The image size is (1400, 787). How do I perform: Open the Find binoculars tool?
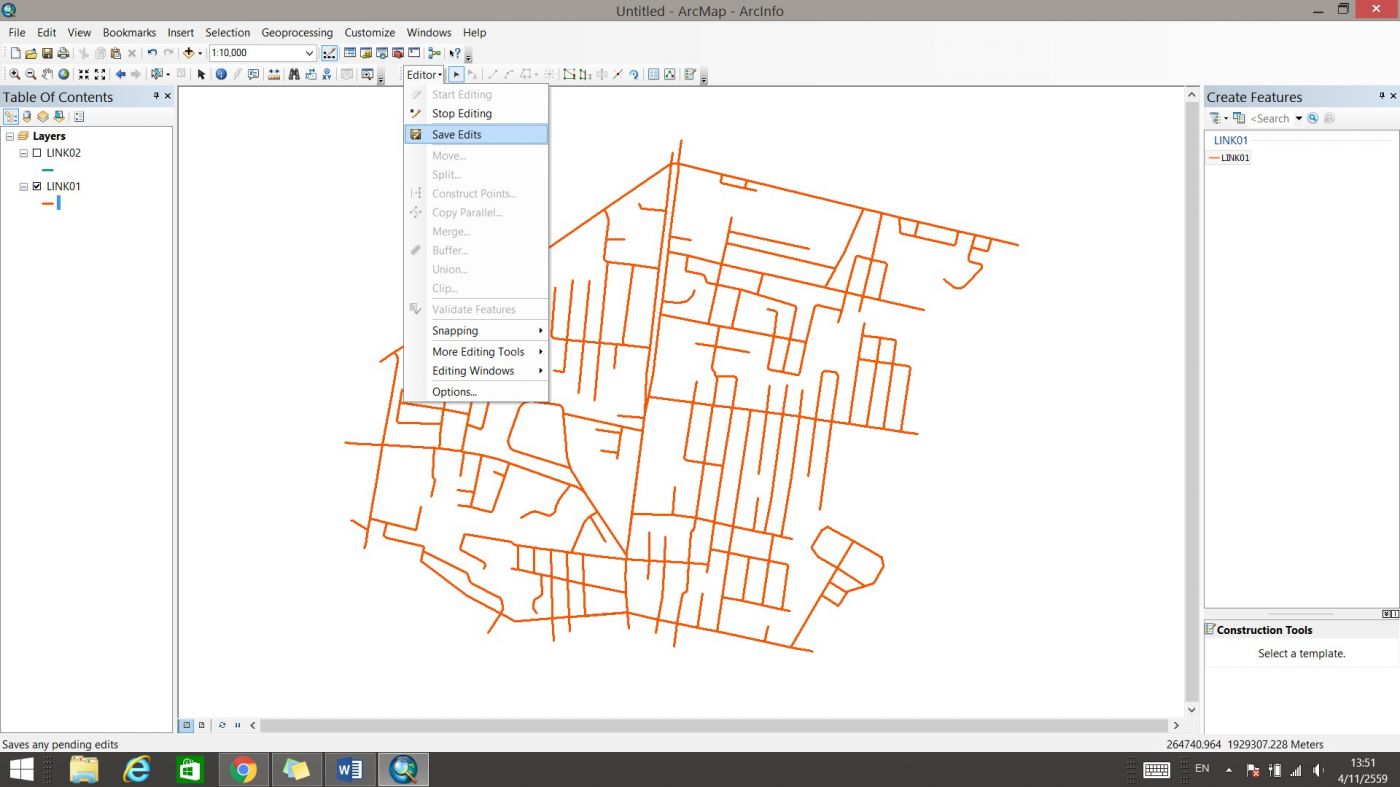[x=294, y=75]
